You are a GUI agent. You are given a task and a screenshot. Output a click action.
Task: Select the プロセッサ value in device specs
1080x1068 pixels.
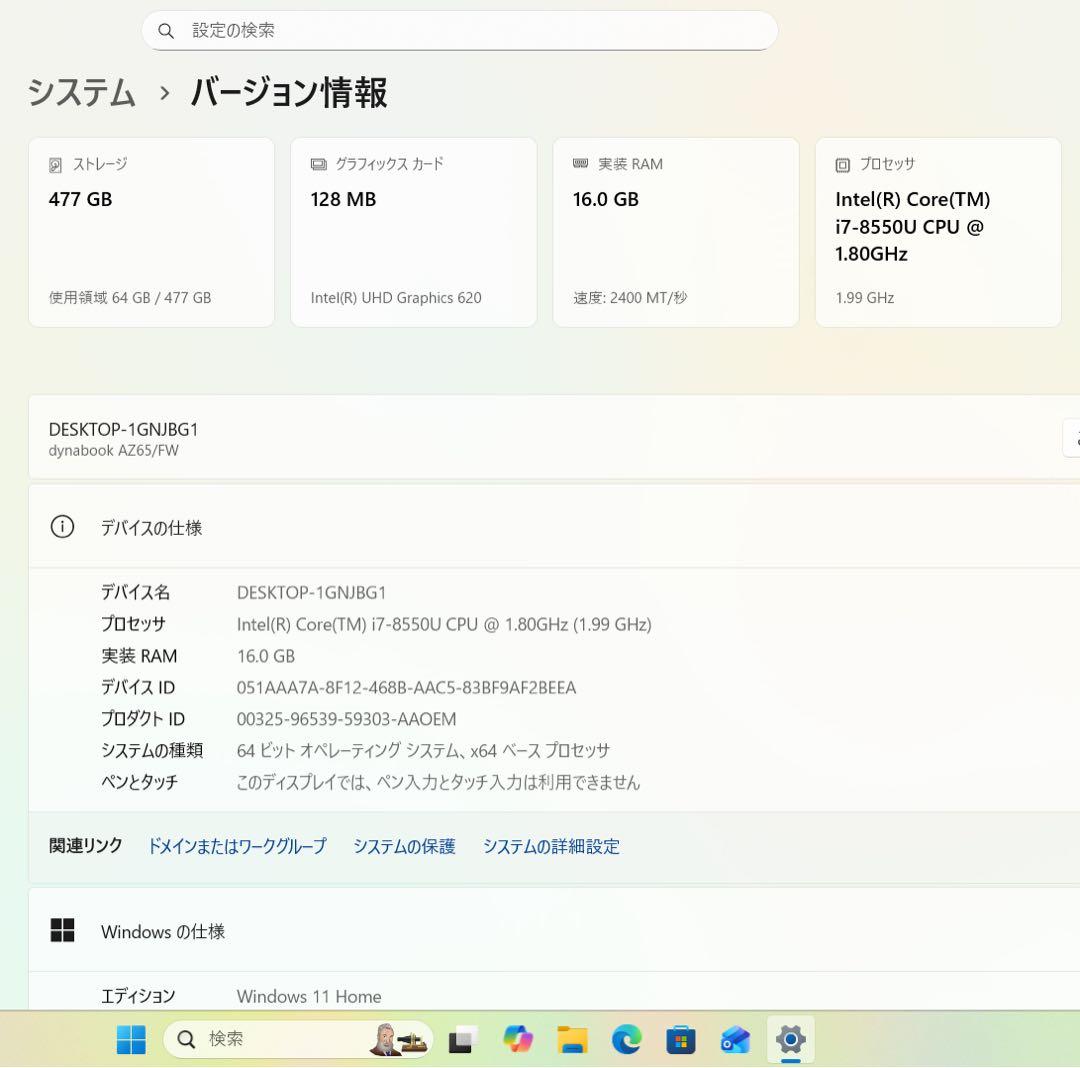444,625
